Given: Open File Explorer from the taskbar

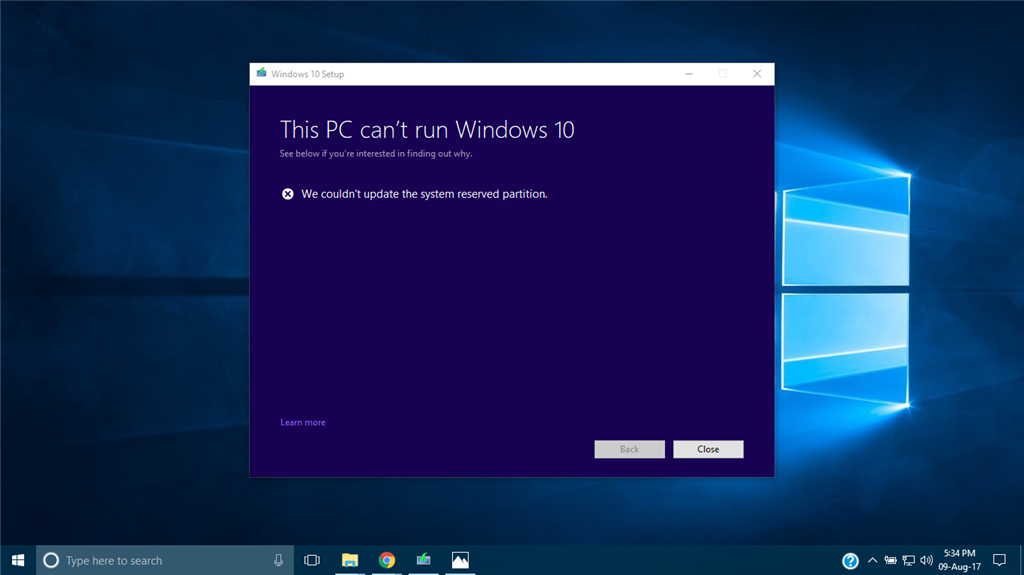Looking at the screenshot, I should (350, 560).
